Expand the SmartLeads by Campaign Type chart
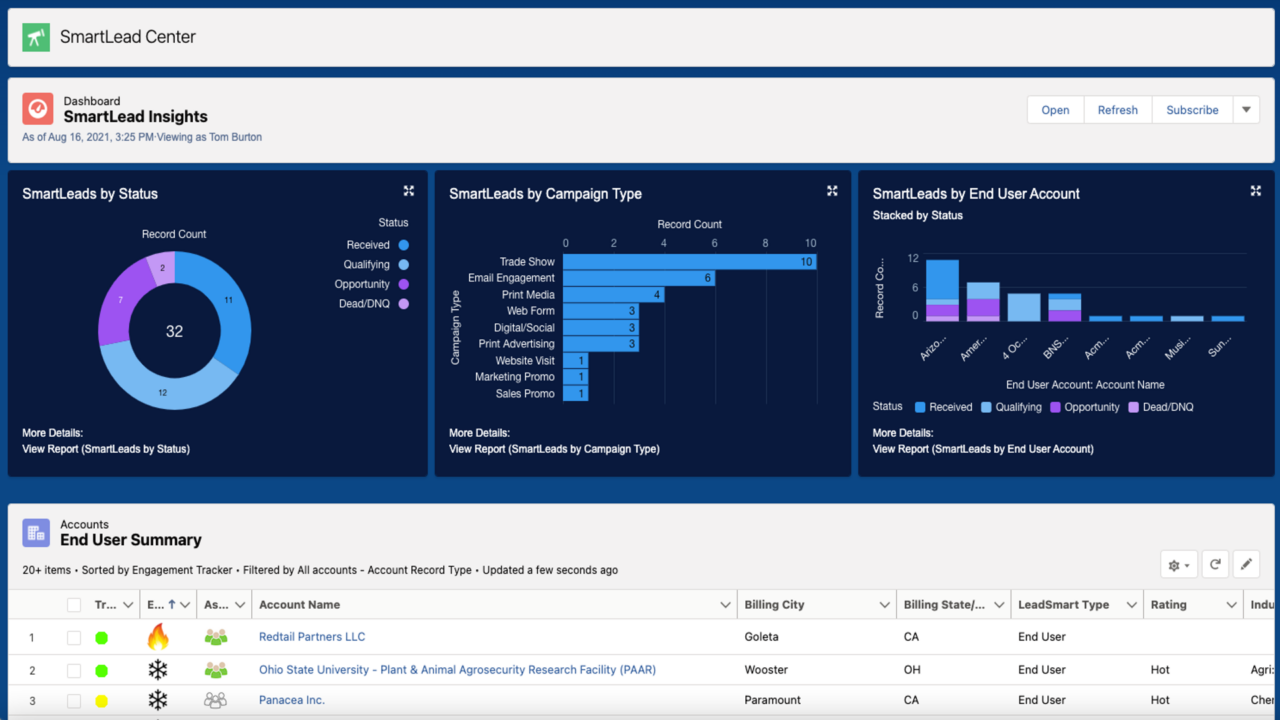This screenshot has height=720, width=1280. 832,191
